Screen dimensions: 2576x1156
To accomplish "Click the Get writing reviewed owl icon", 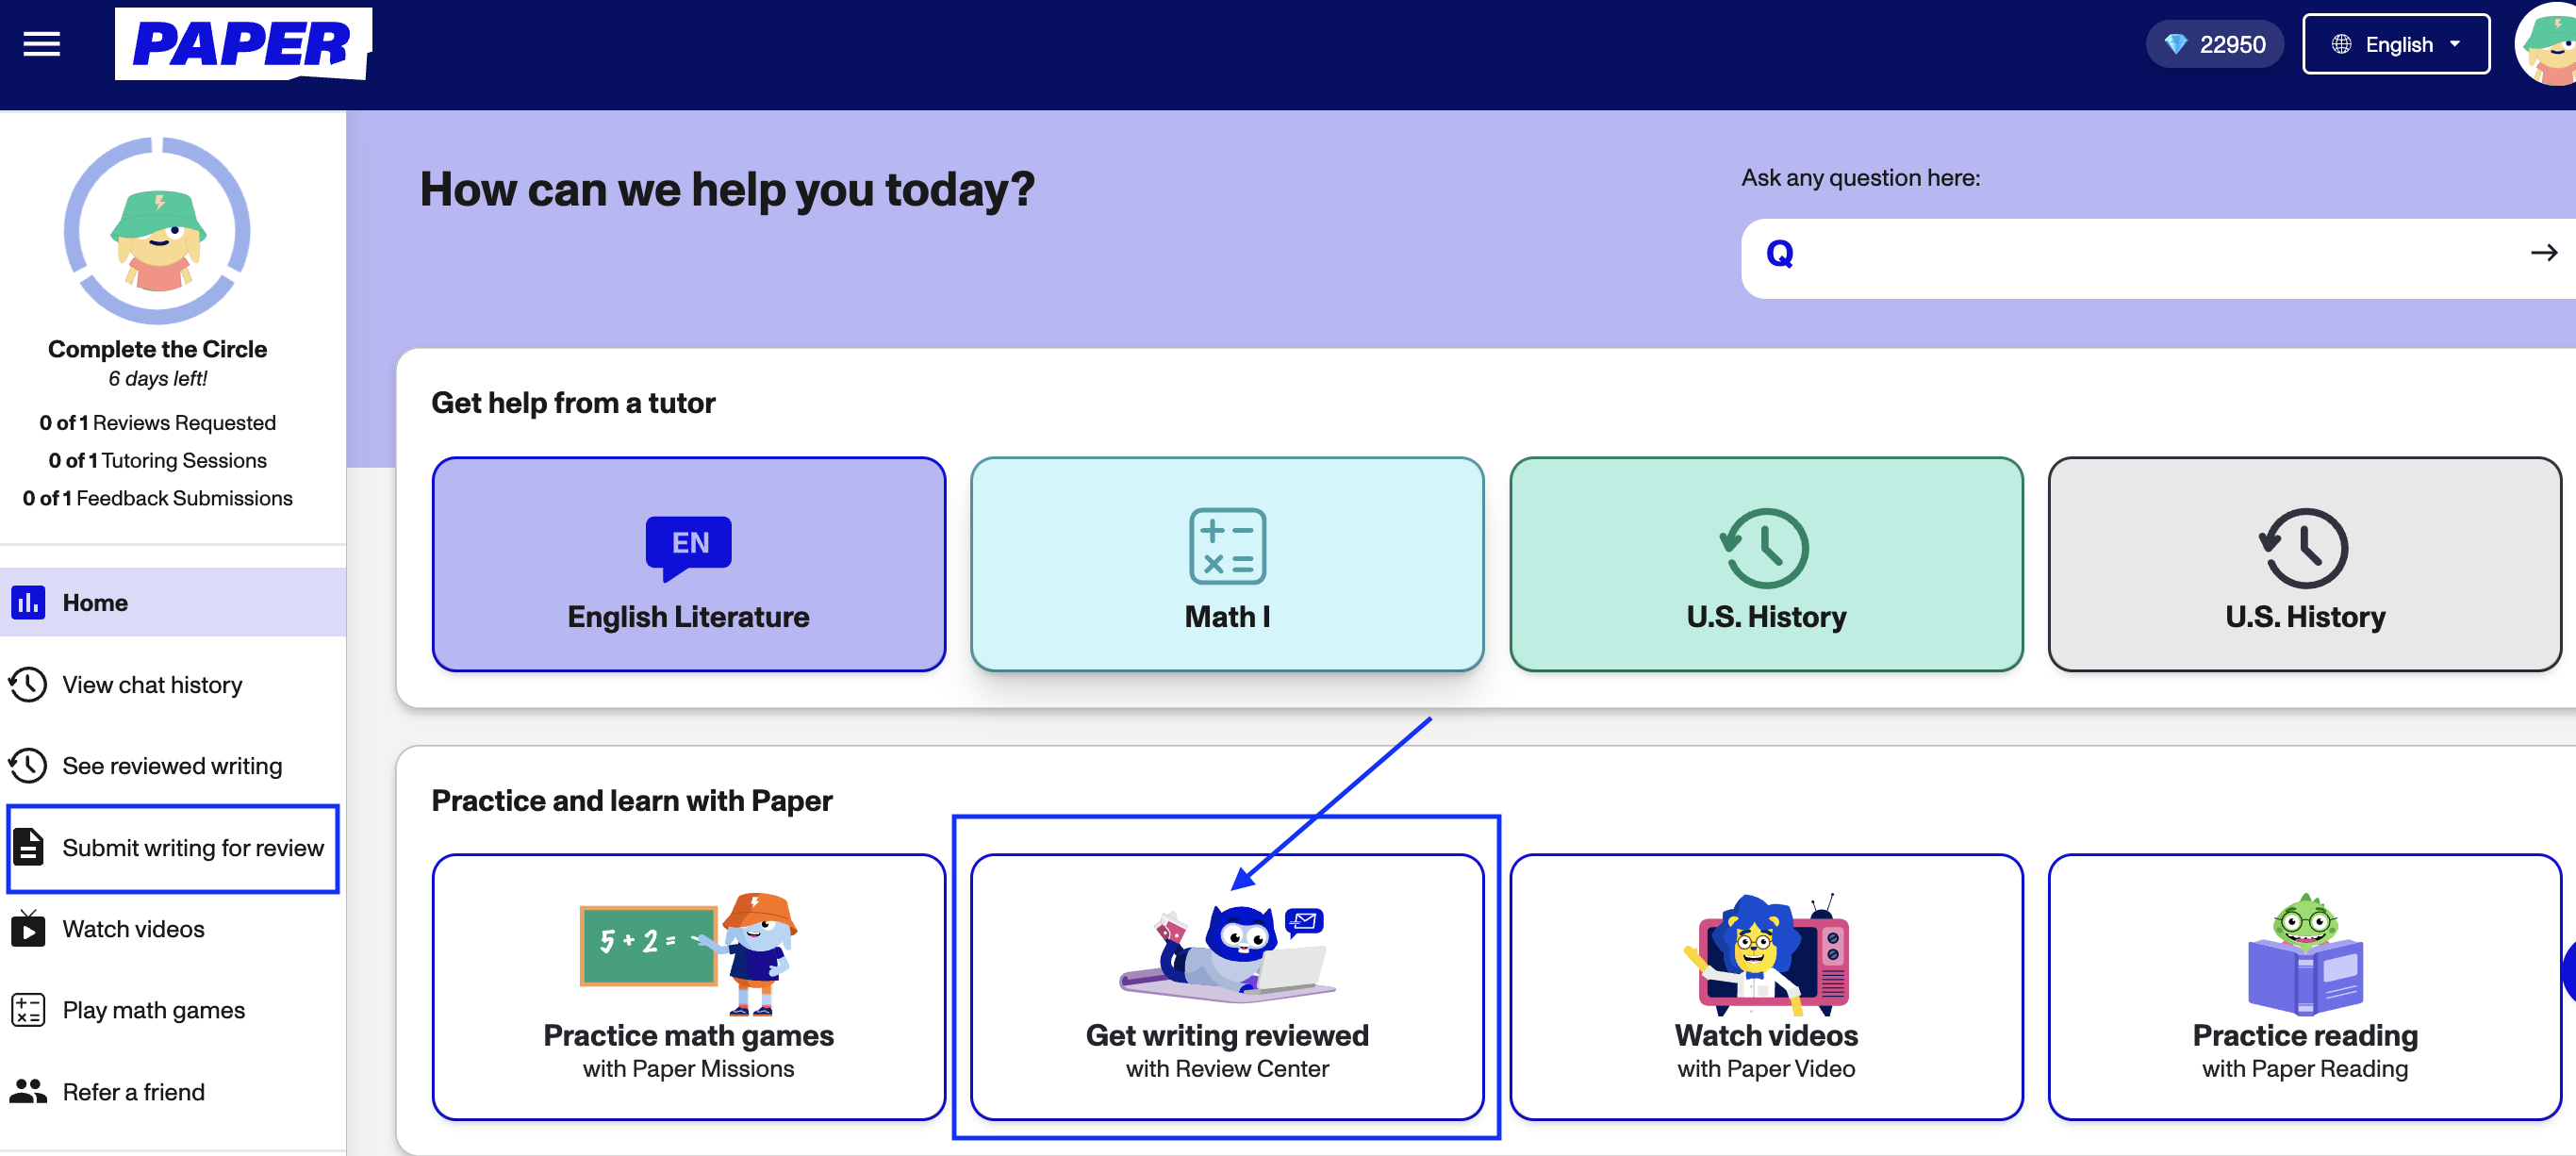I will (1228, 944).
